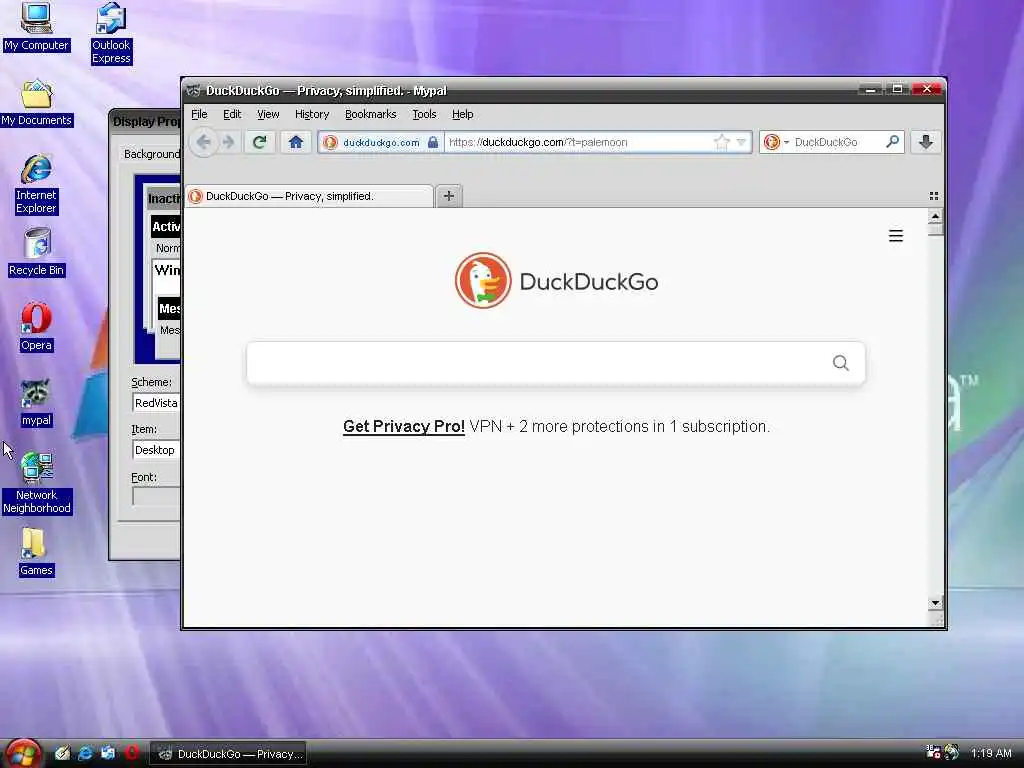Open the browser home page button
The image size is (1024, 768).
click(296, 142)
